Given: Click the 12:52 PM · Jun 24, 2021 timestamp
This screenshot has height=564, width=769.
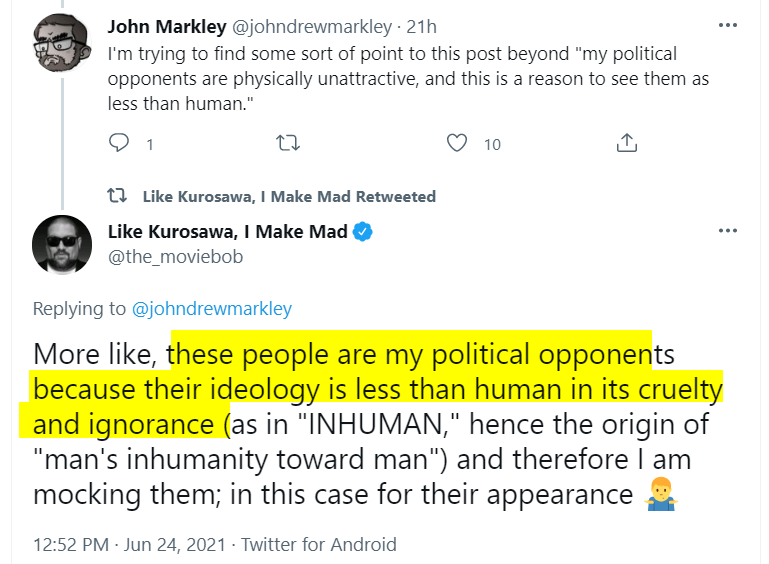Looking at the screenshot, I should click(x=129, y=544).
